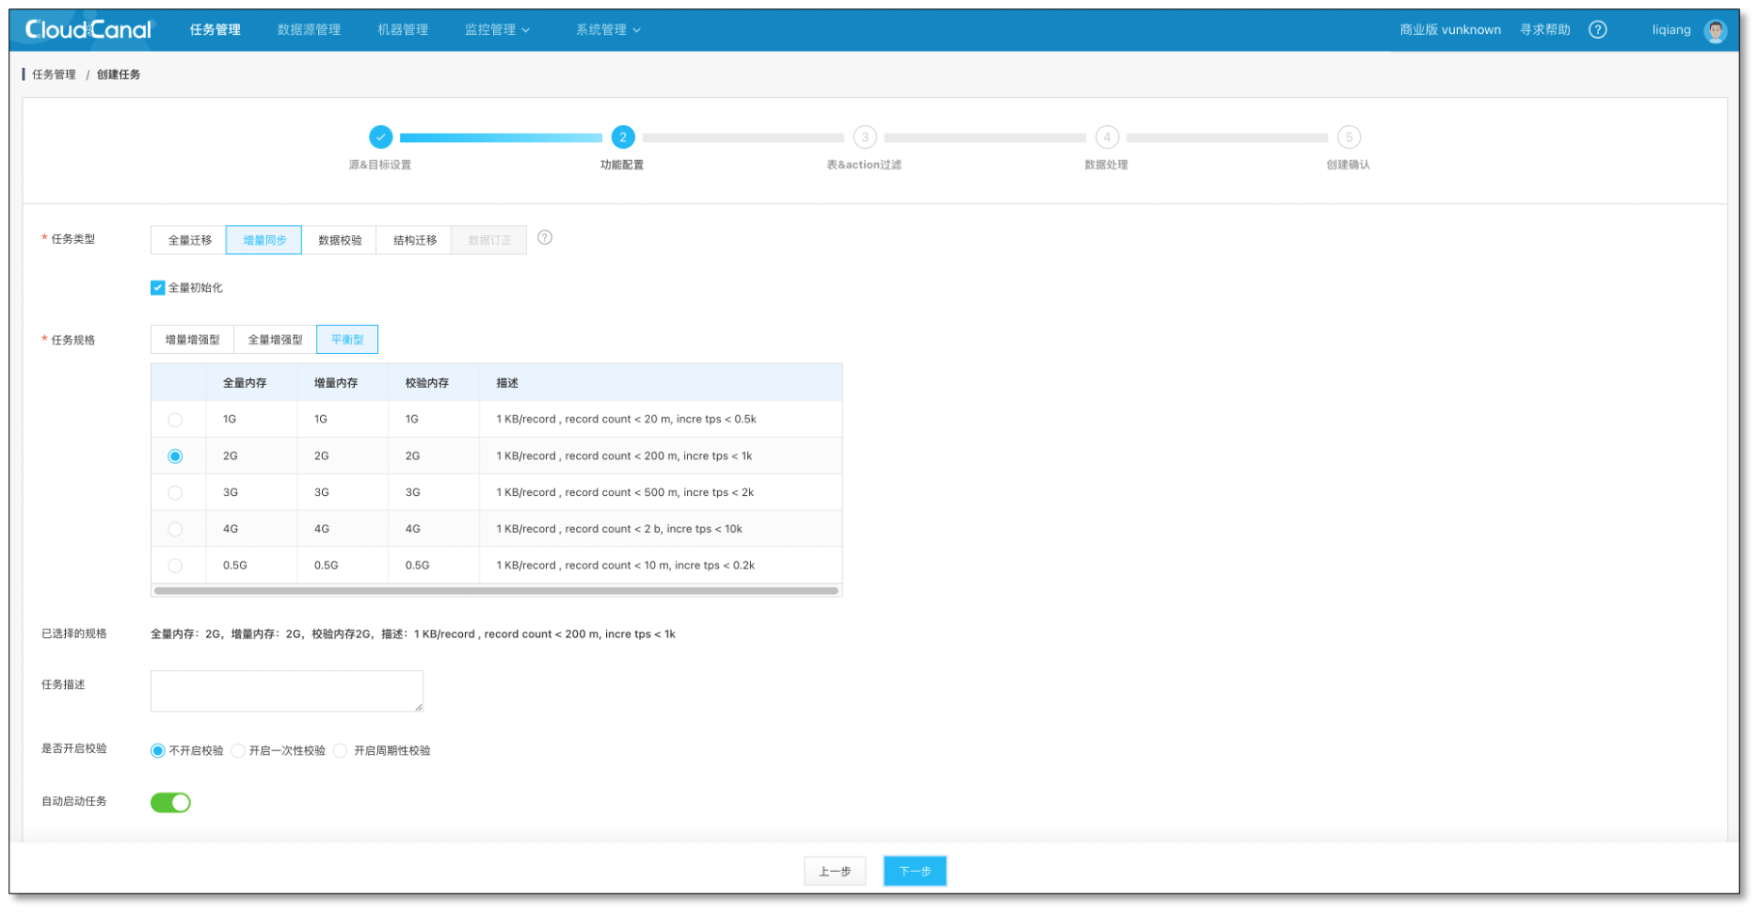Uncheck the 全量初始化 checkbox

pos(157,287)
